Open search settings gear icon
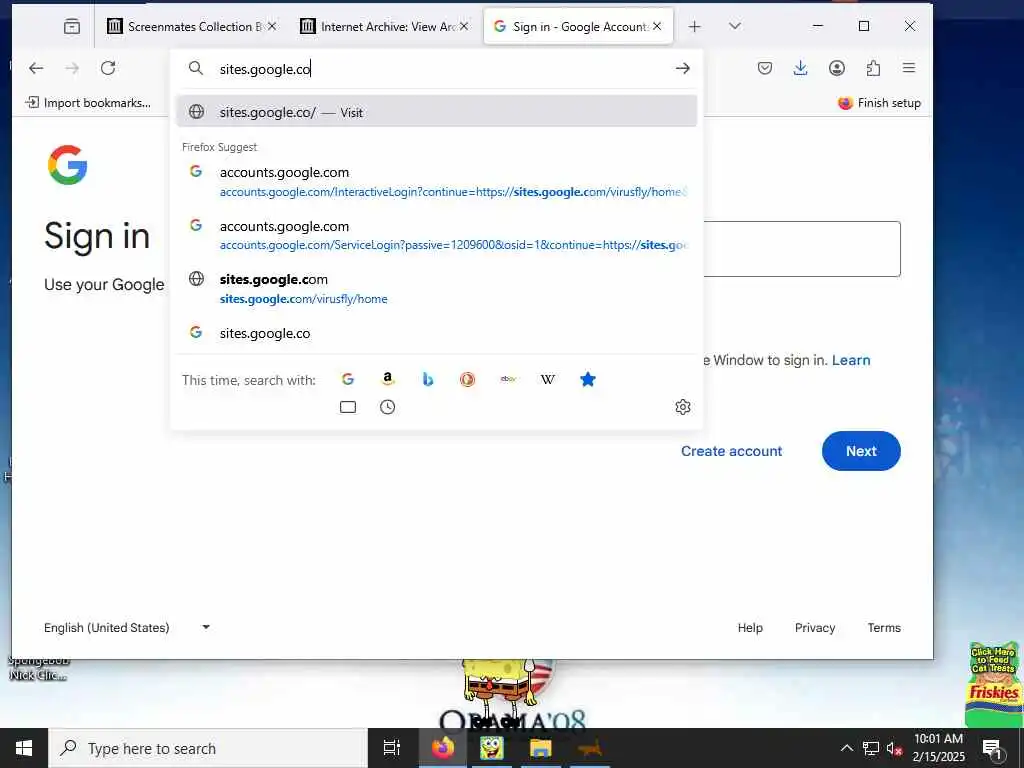This screenshot has width=1024, height=768. 683,407
